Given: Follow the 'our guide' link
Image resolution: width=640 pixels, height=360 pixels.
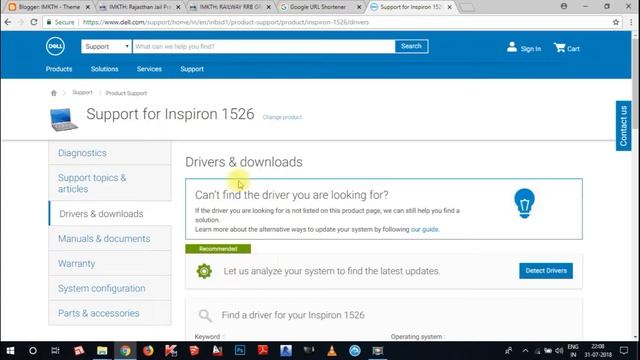Looking at the screenshot, I should (424, 229).
